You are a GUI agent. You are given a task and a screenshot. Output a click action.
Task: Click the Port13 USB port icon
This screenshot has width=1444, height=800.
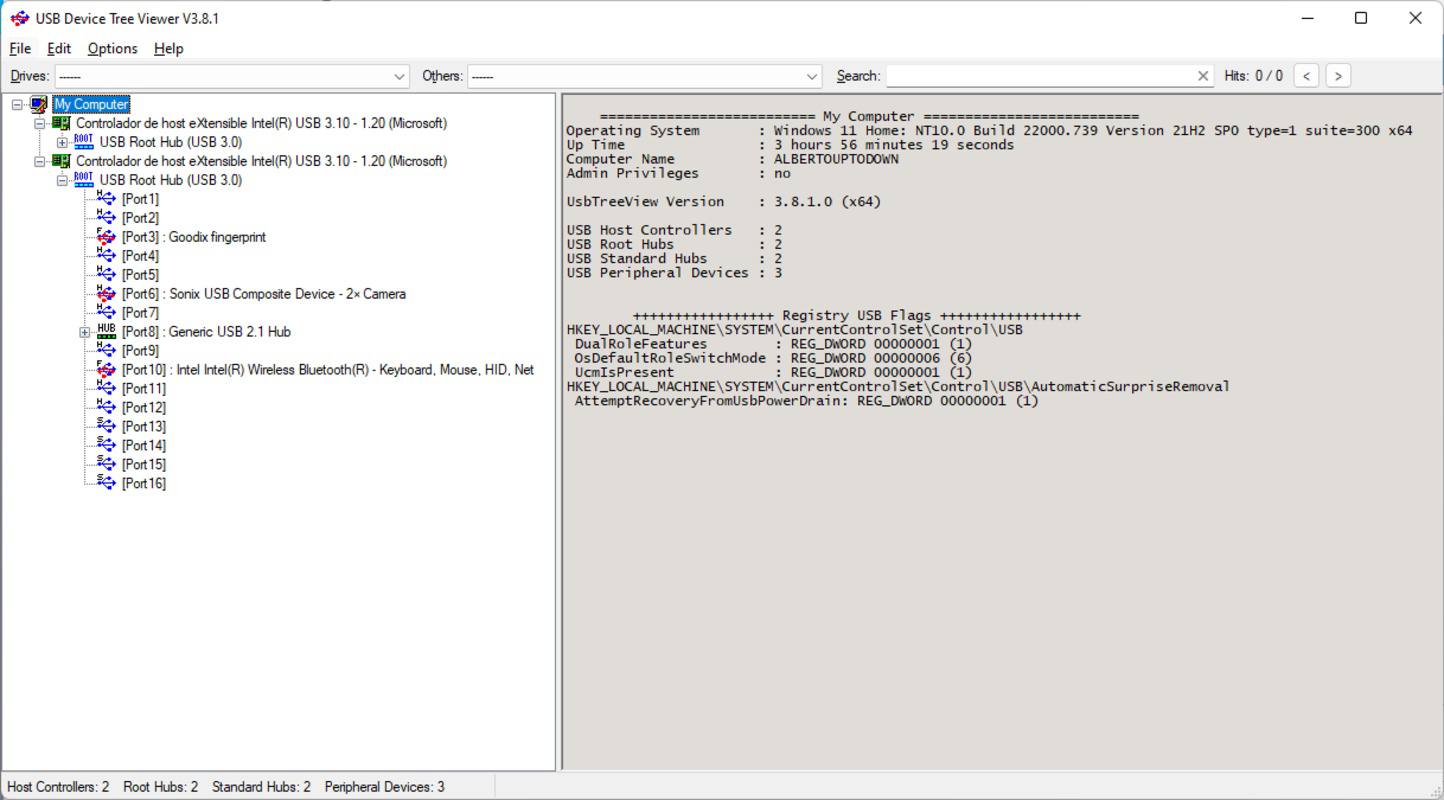(x=106, y=427)
